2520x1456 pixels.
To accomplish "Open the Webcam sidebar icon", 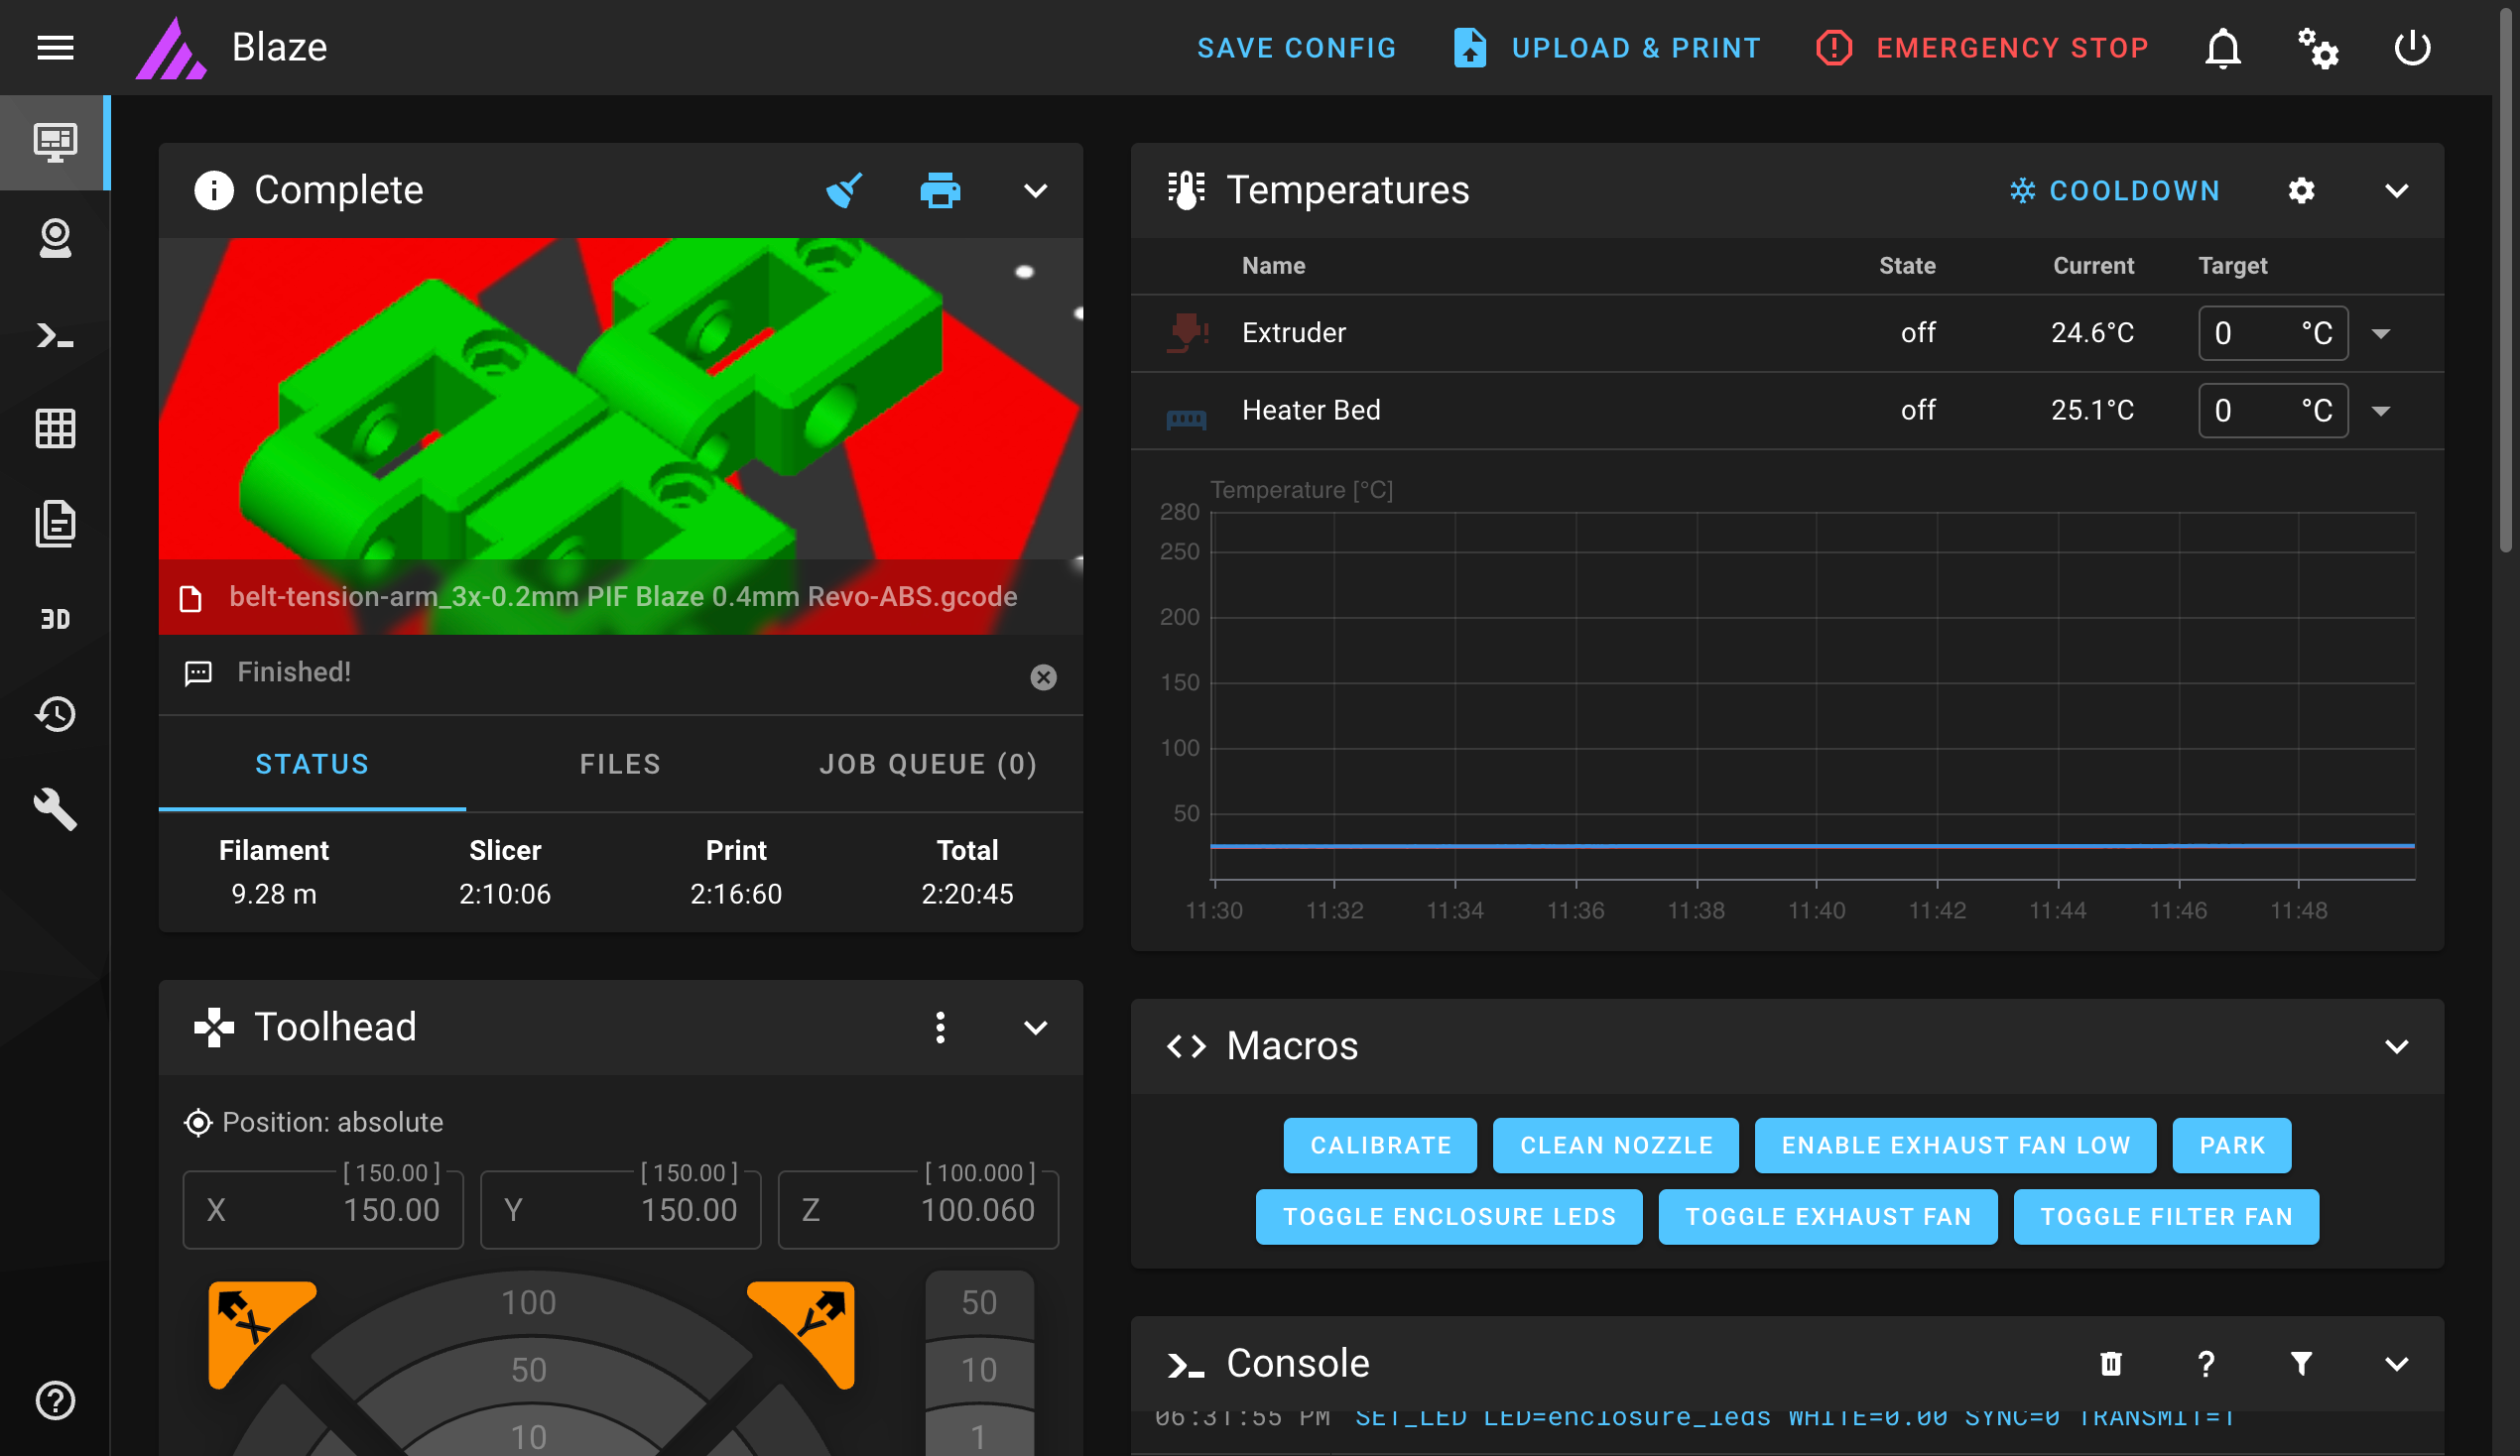I will (55, 238).
